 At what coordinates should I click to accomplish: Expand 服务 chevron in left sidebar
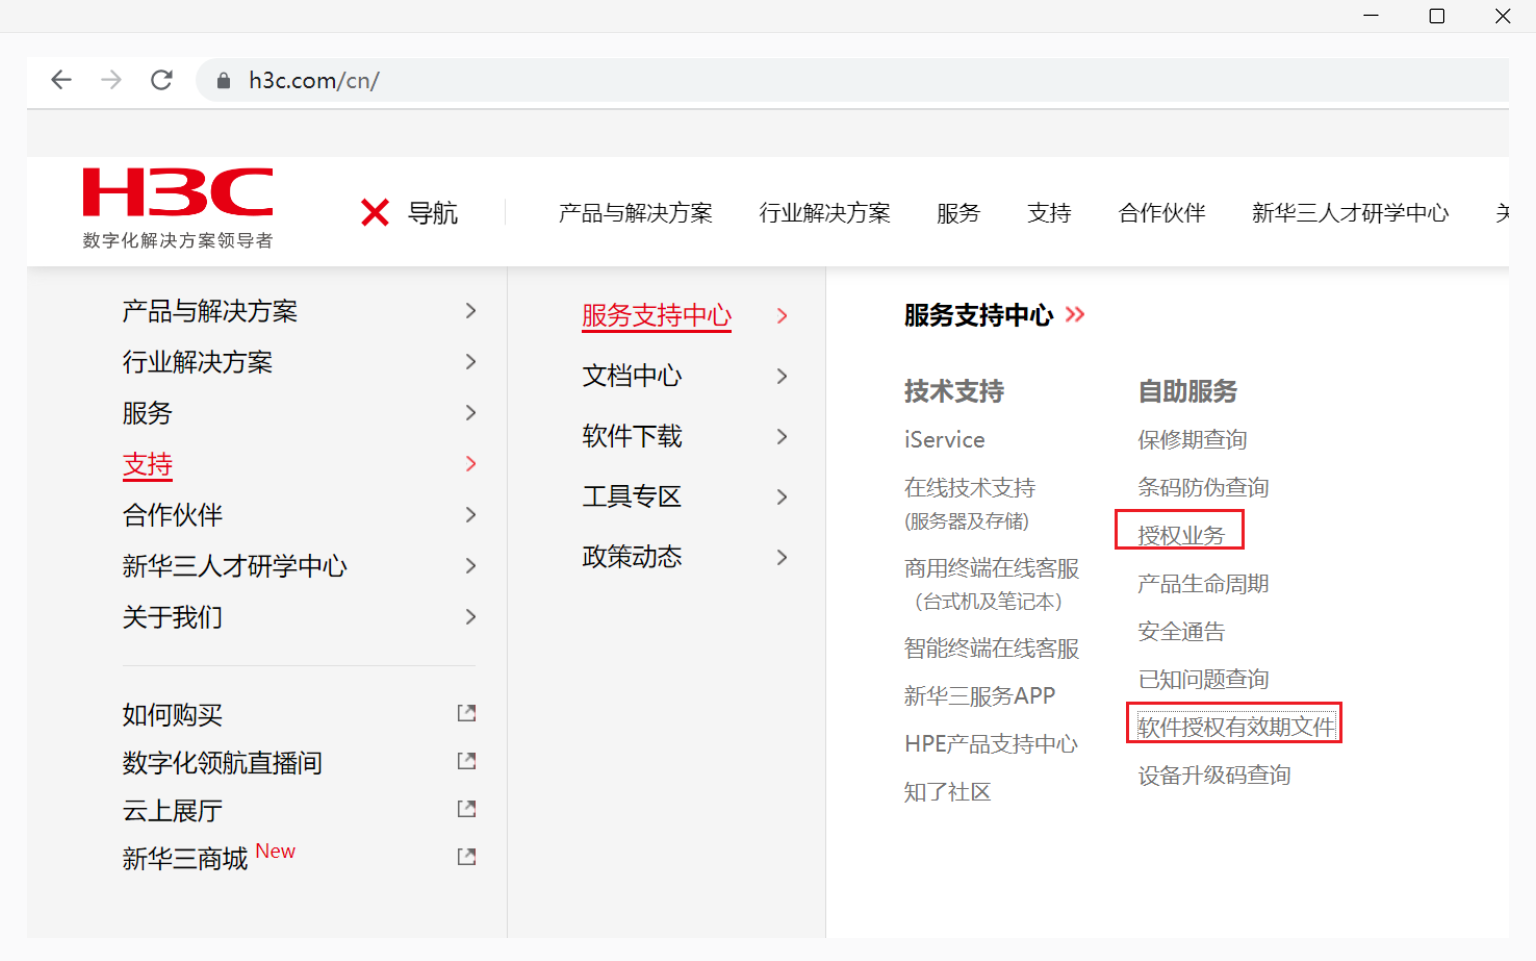(x=471, y=413)
